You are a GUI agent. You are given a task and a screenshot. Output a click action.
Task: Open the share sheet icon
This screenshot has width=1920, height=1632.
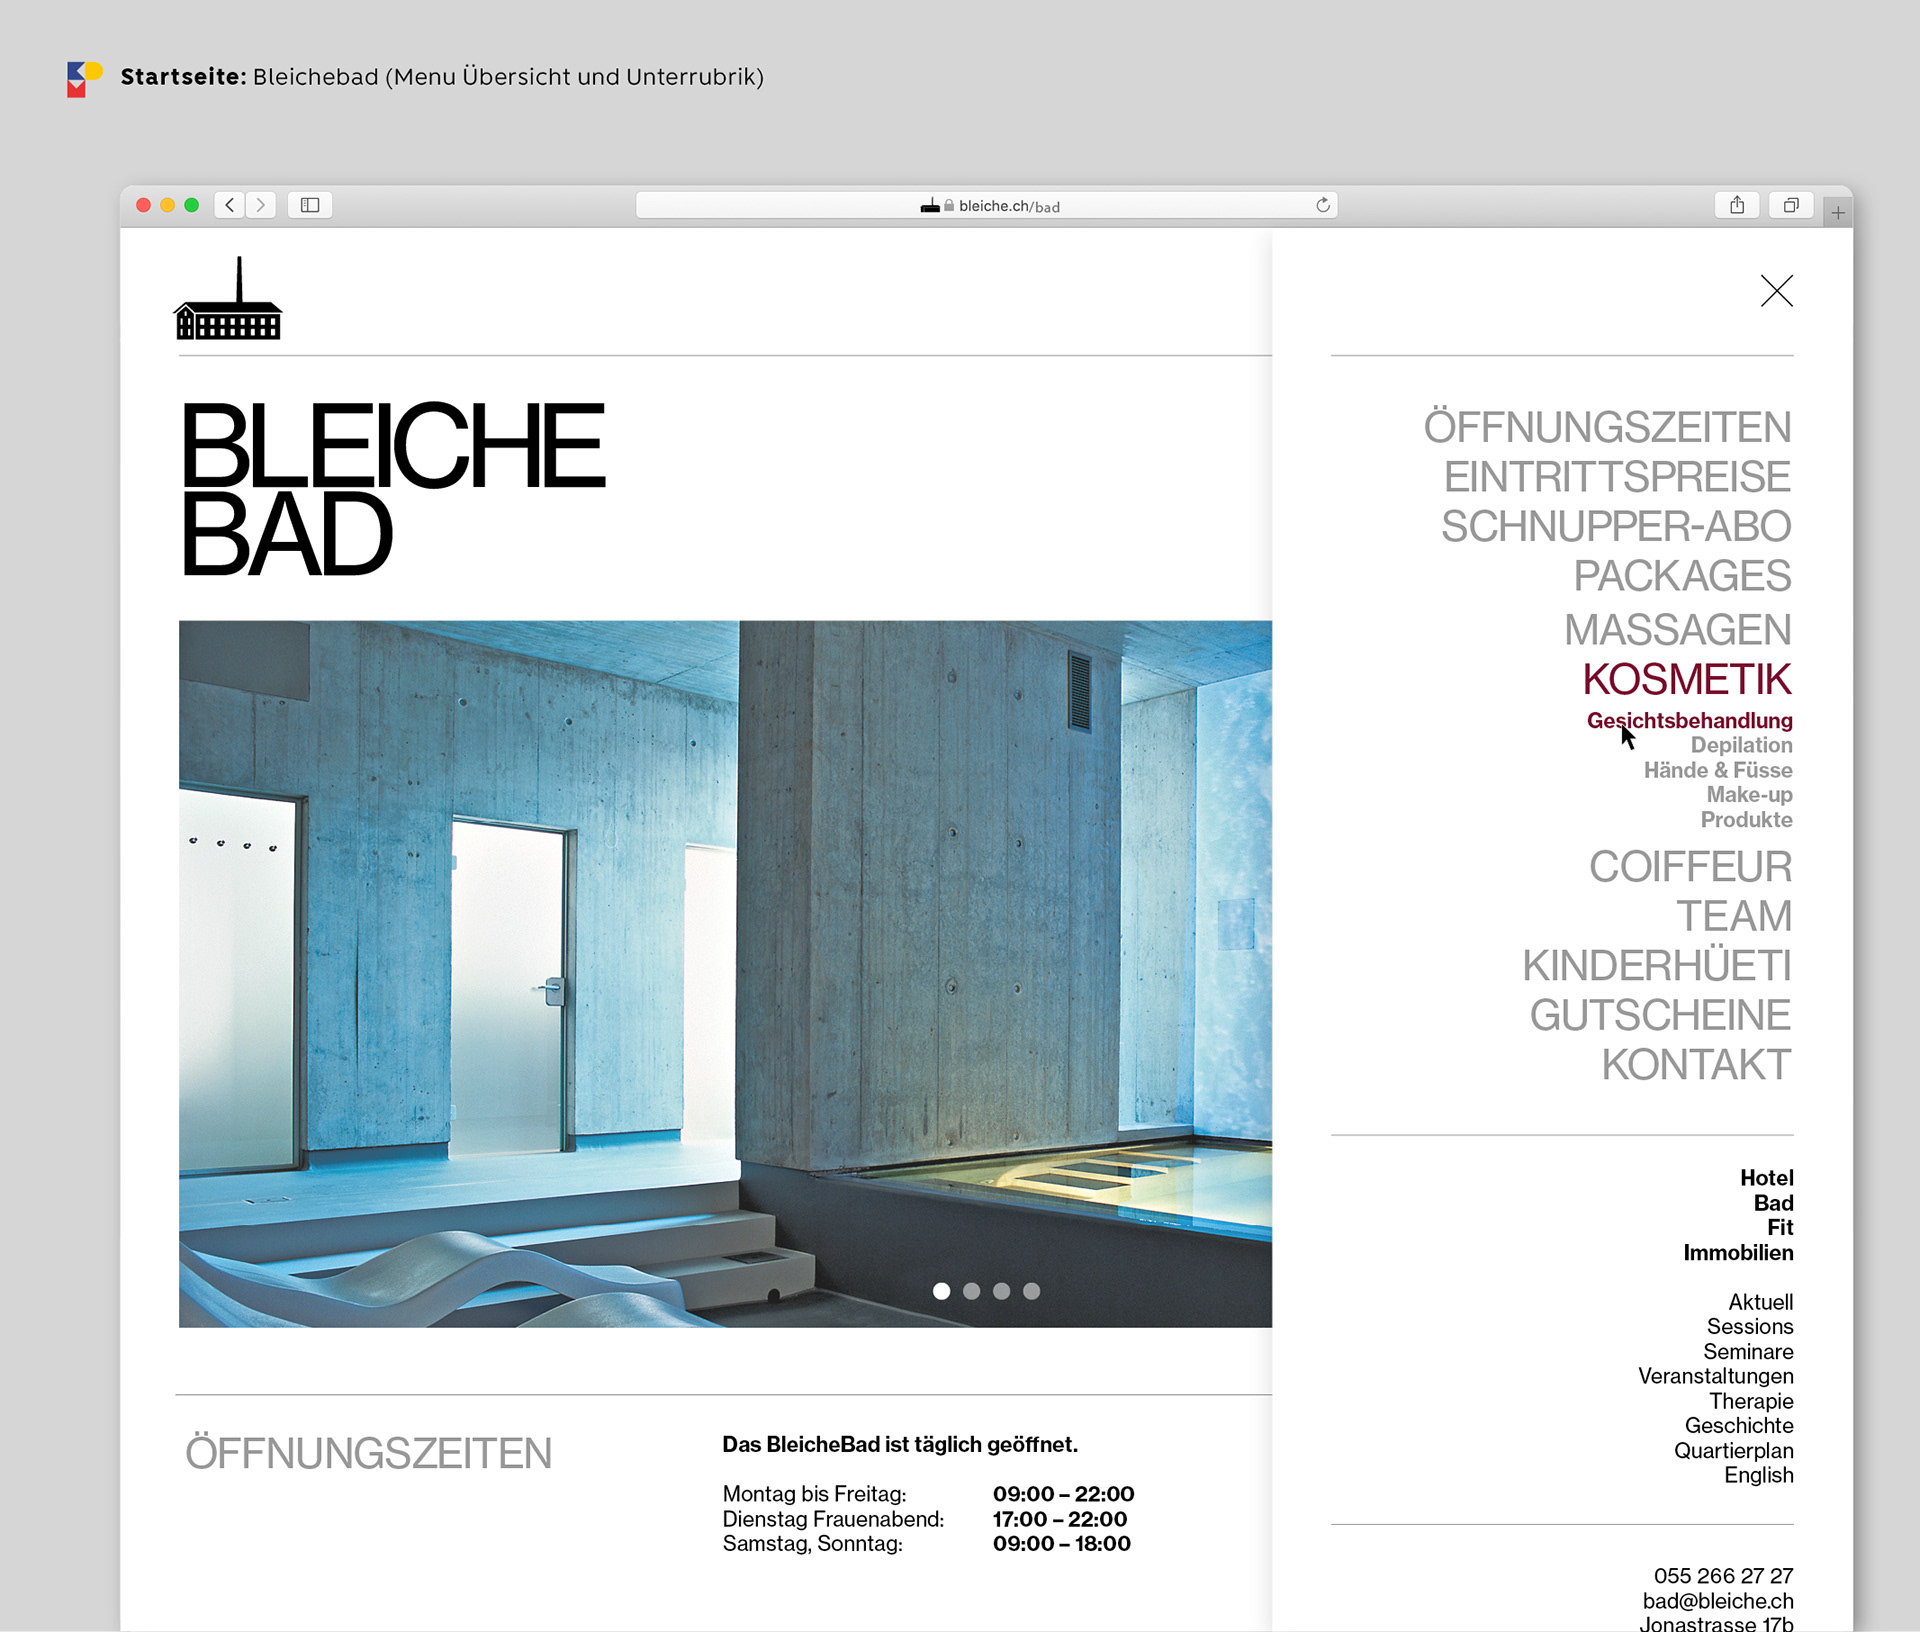(x=1737, y=205)
